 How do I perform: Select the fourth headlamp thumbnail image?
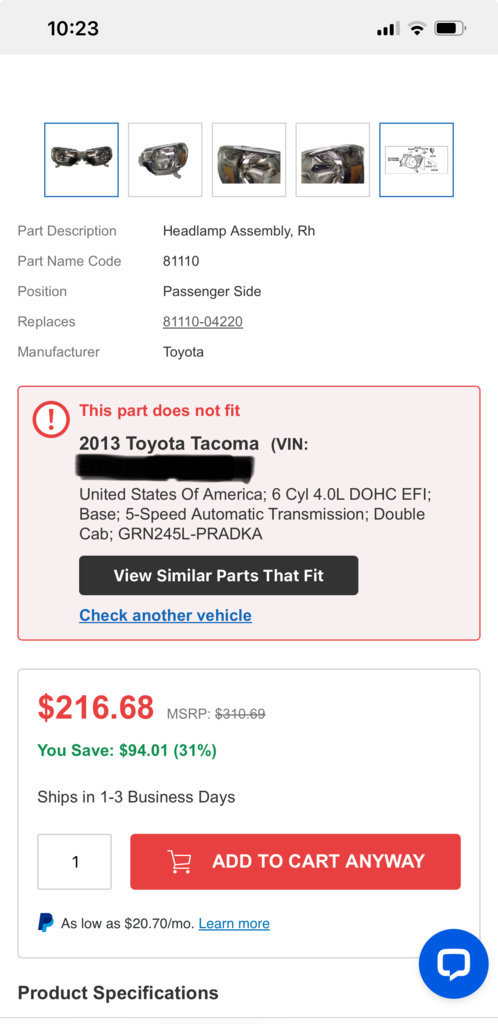click(x=333, y=159)
